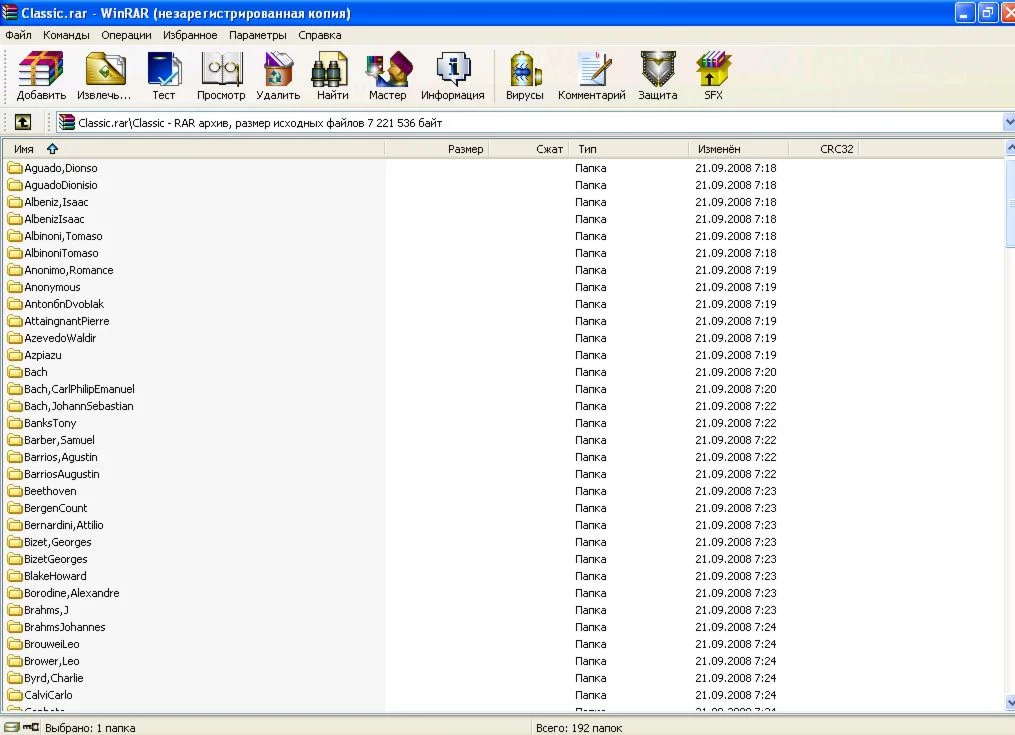Expand the archive path dropdown arrow
Viewport: 1015px width, 735px height.
click(1007, 122)
